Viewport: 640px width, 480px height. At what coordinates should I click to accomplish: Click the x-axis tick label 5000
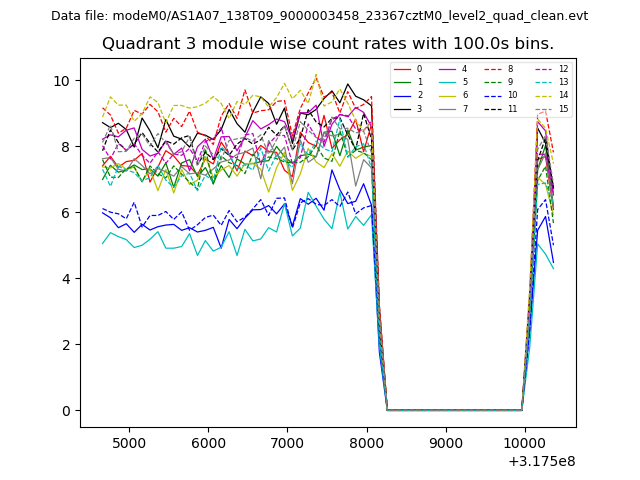(x=129, y=443)
